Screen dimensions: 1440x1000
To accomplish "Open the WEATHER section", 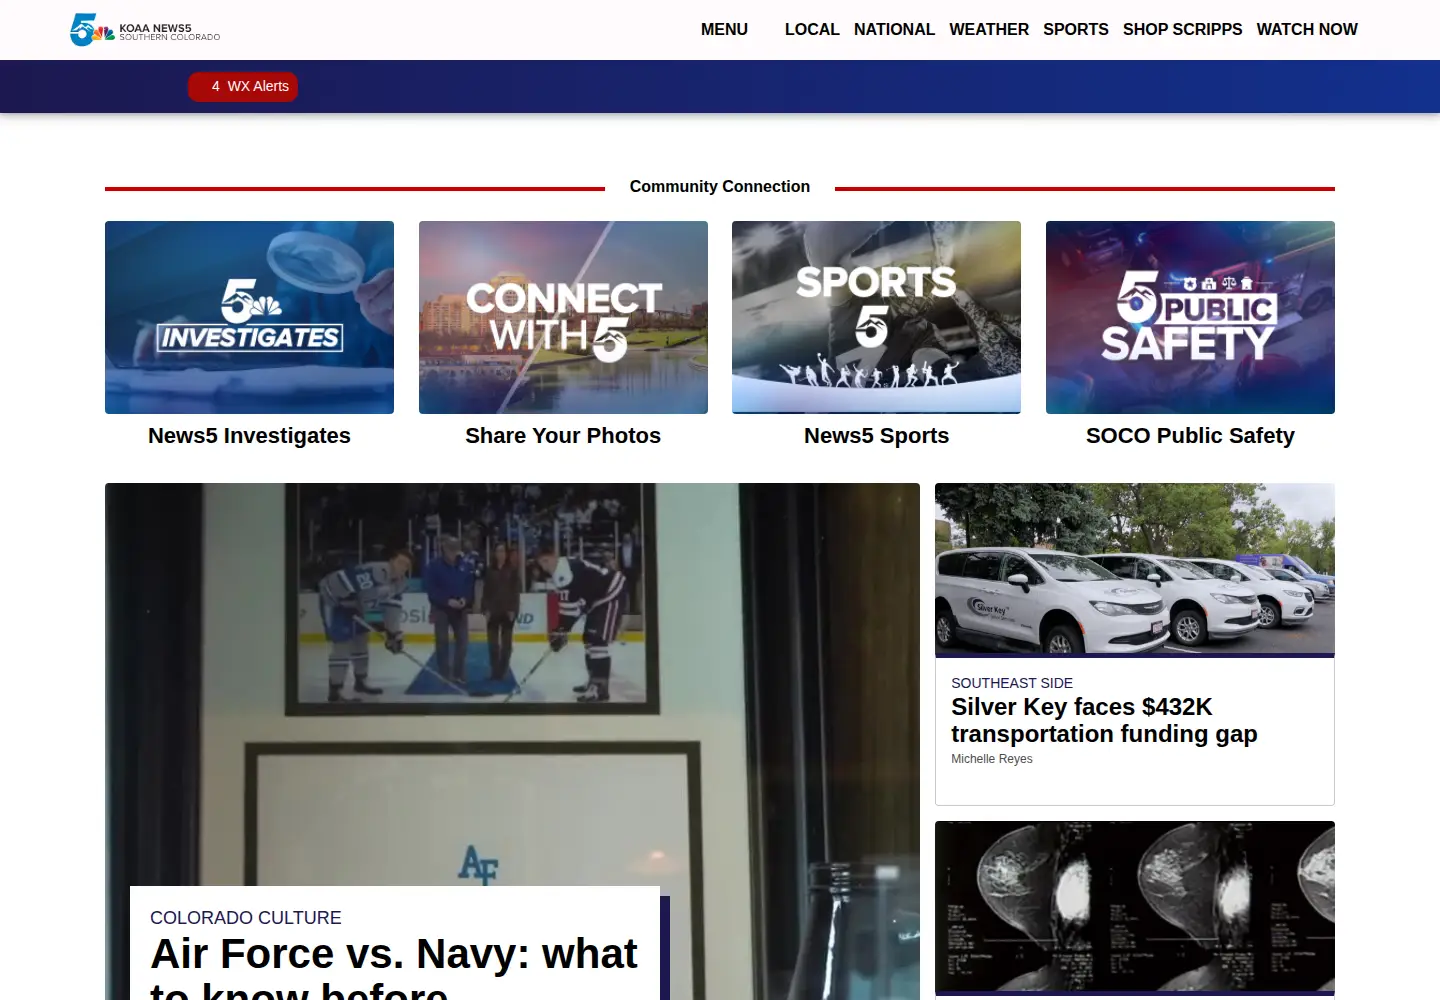I will 988,30.
